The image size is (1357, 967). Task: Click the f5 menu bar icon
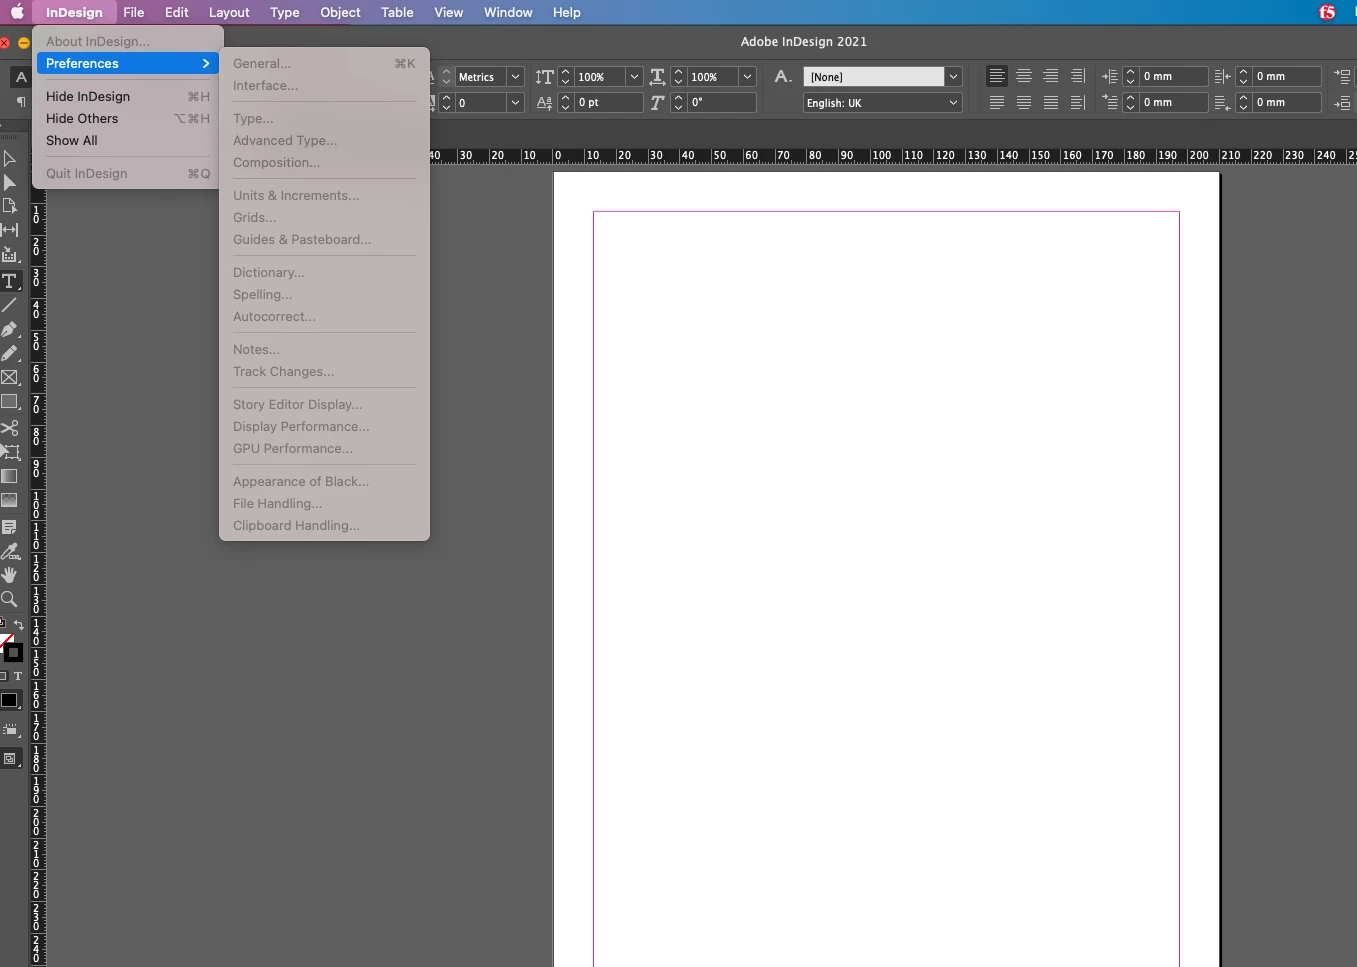(1327, 12)
